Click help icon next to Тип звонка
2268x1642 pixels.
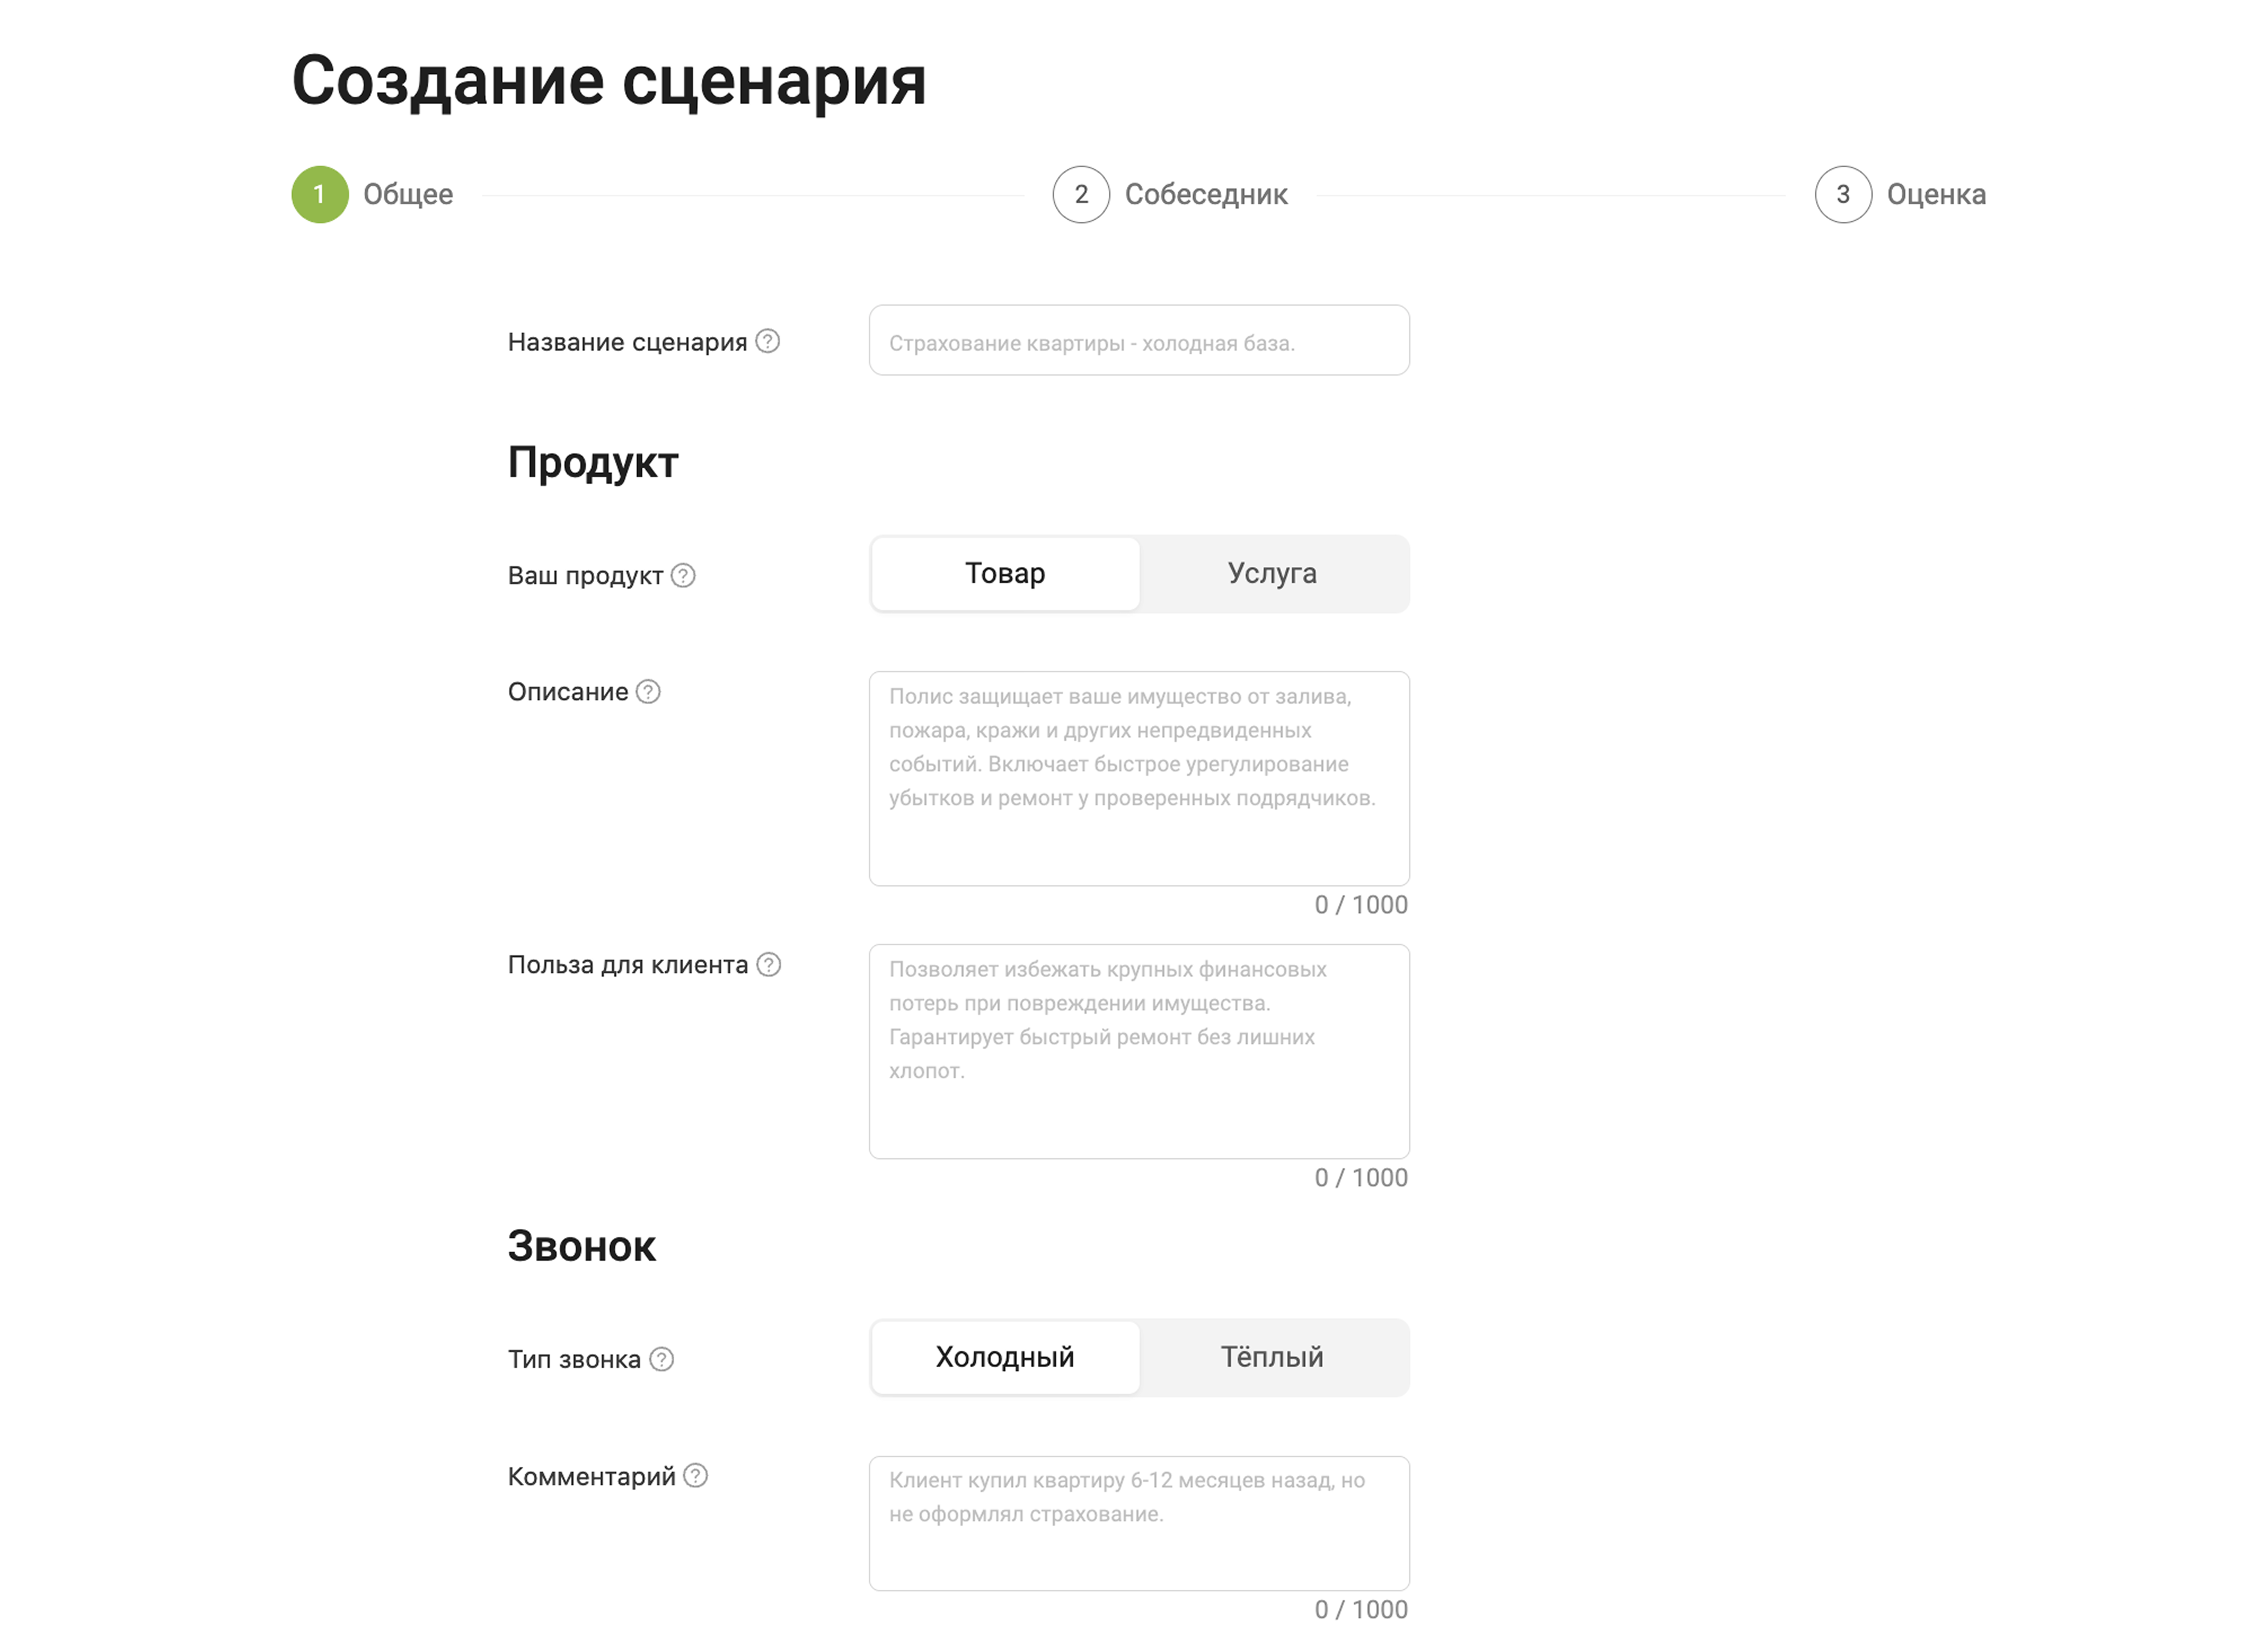(x=661, y=1360)
